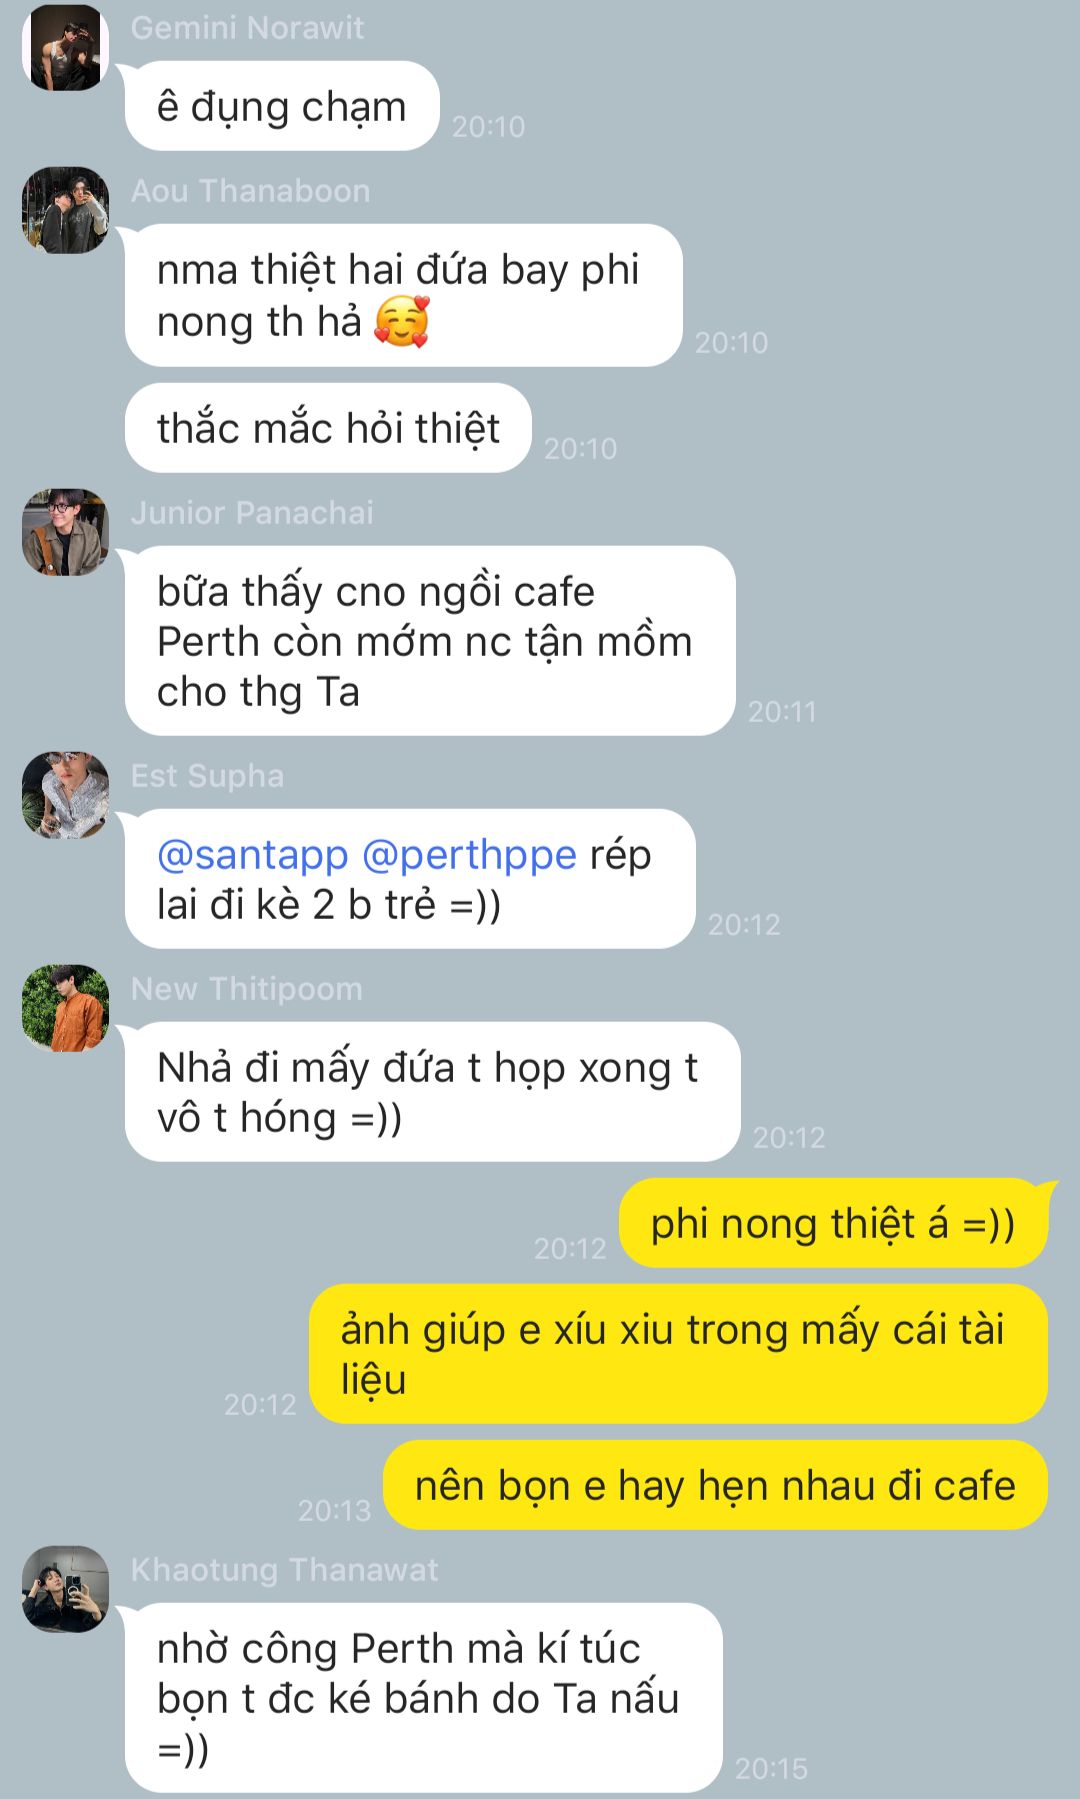The width and height of the screenshot is (1080, 1799).
Task: Tap the 'thắc mắc hỏi thiệt' message
Action: (328, 428)
